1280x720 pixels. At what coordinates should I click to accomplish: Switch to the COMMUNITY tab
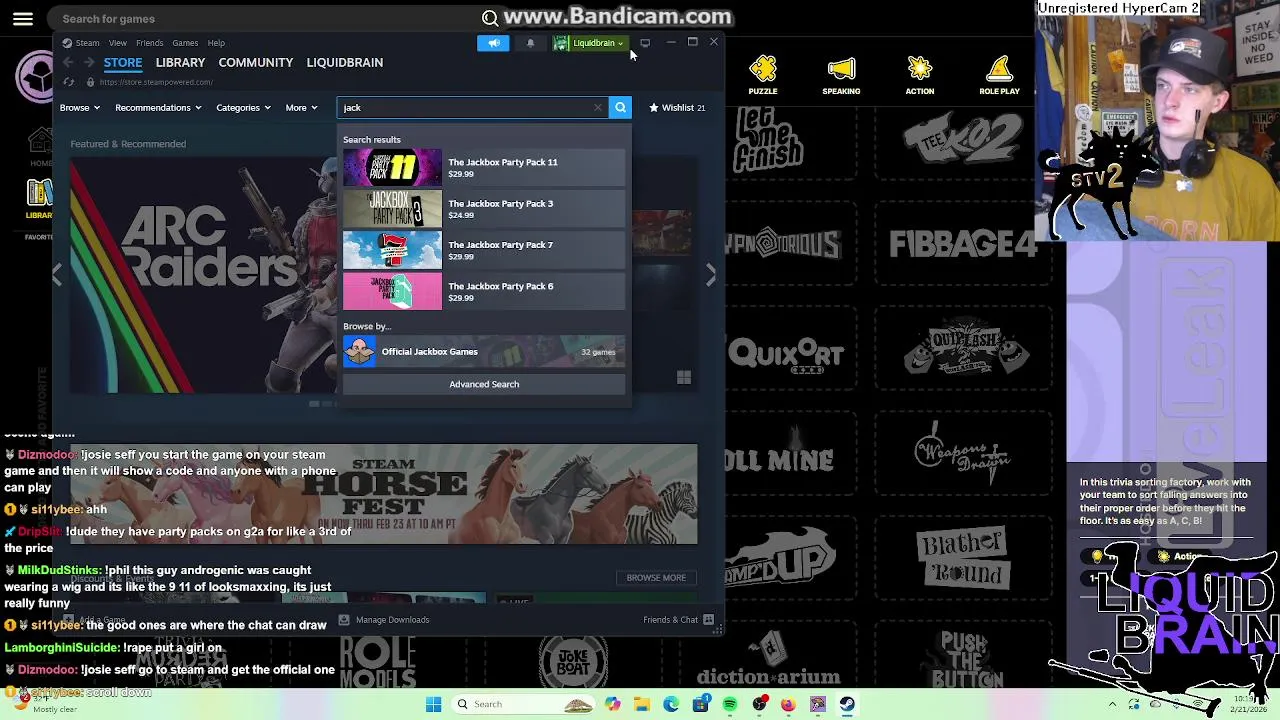256,62
